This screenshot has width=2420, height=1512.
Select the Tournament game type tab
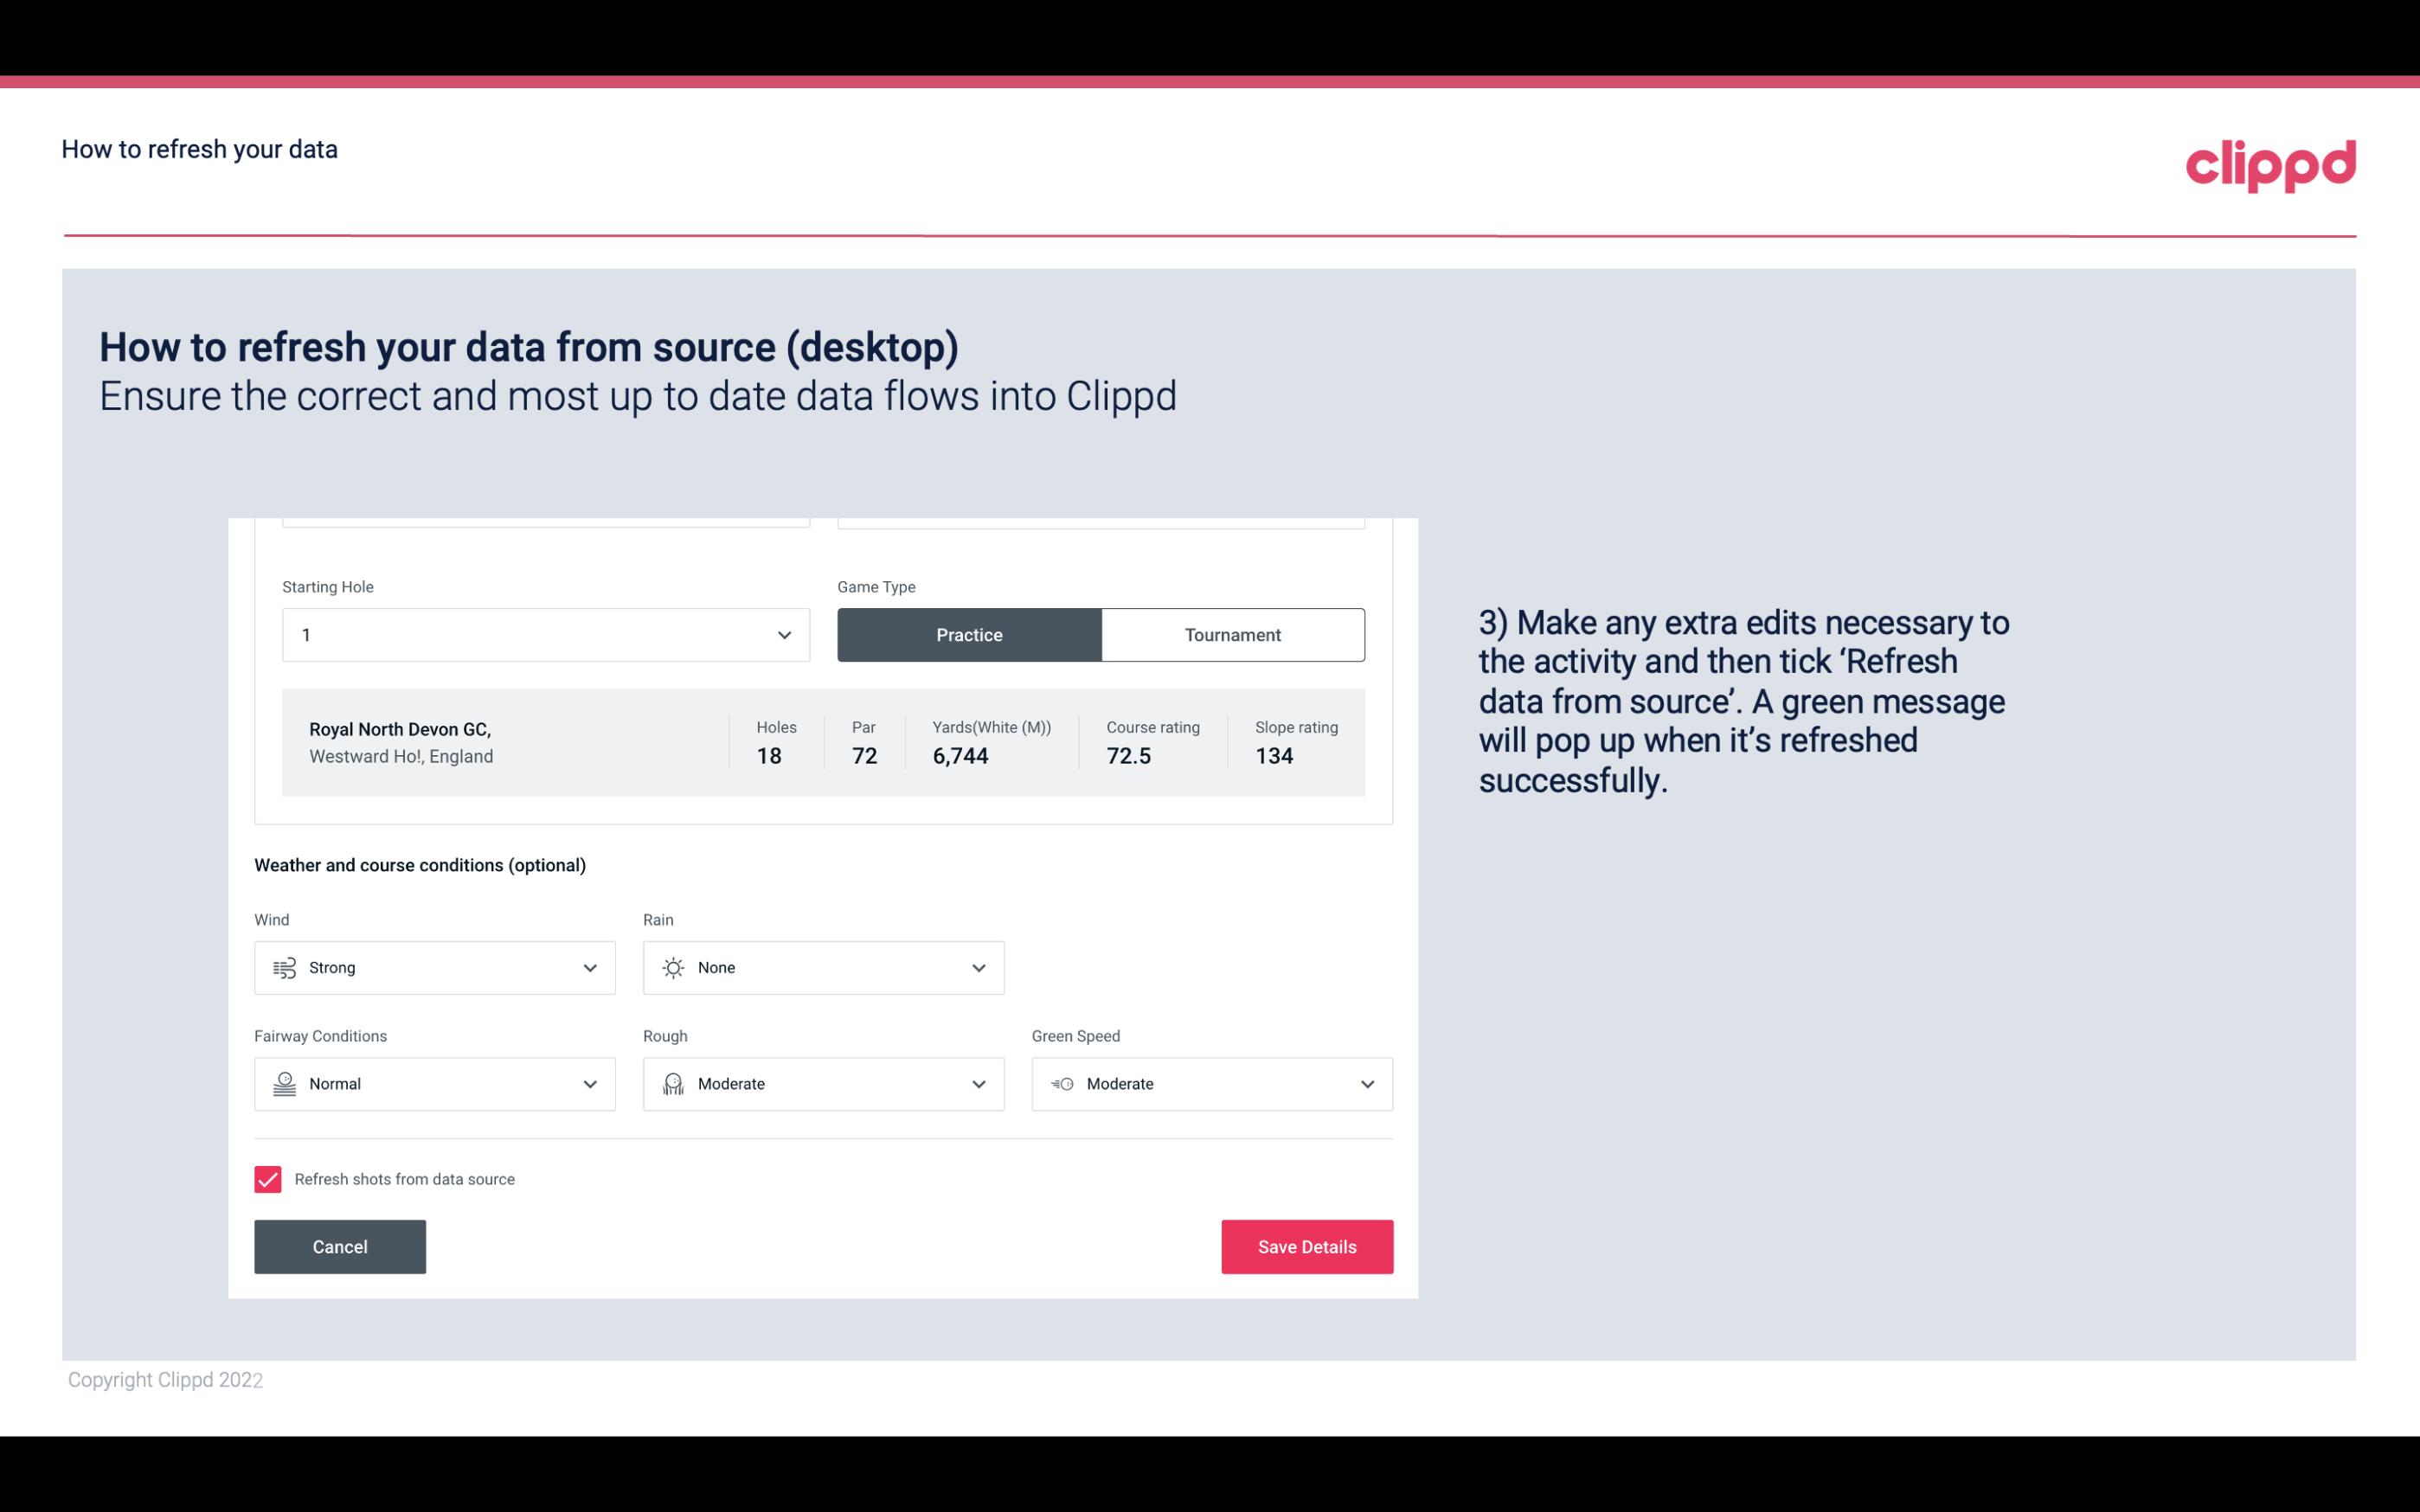tap(1232, 634)
